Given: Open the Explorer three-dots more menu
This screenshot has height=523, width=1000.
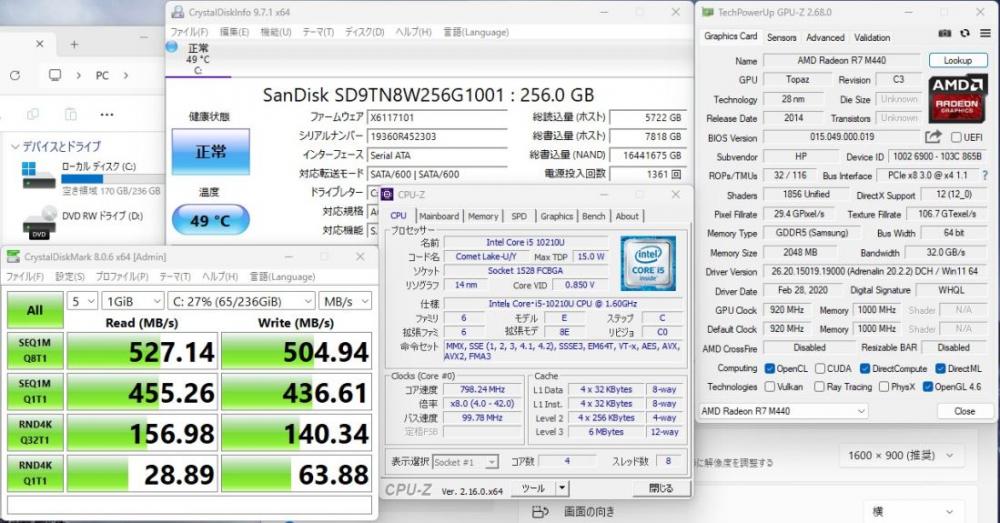Looking at the screenshot, I should pyautogui.click(x=107, y=115).
